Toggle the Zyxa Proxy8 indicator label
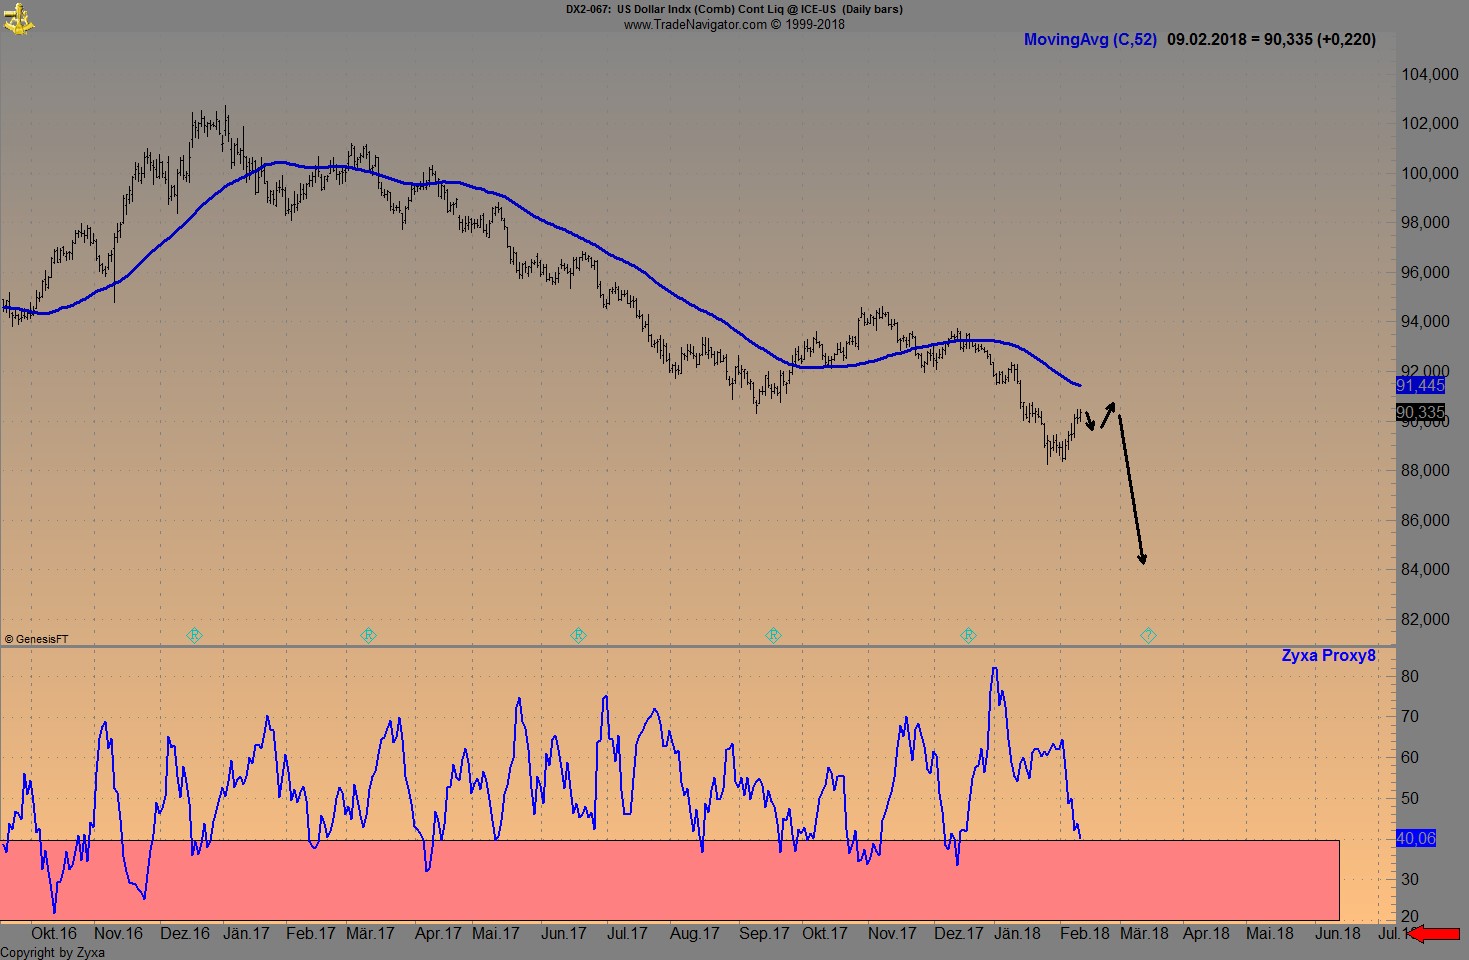Screen dimensions: 1469x960 pyautogui.click(x=1329, y=655)
